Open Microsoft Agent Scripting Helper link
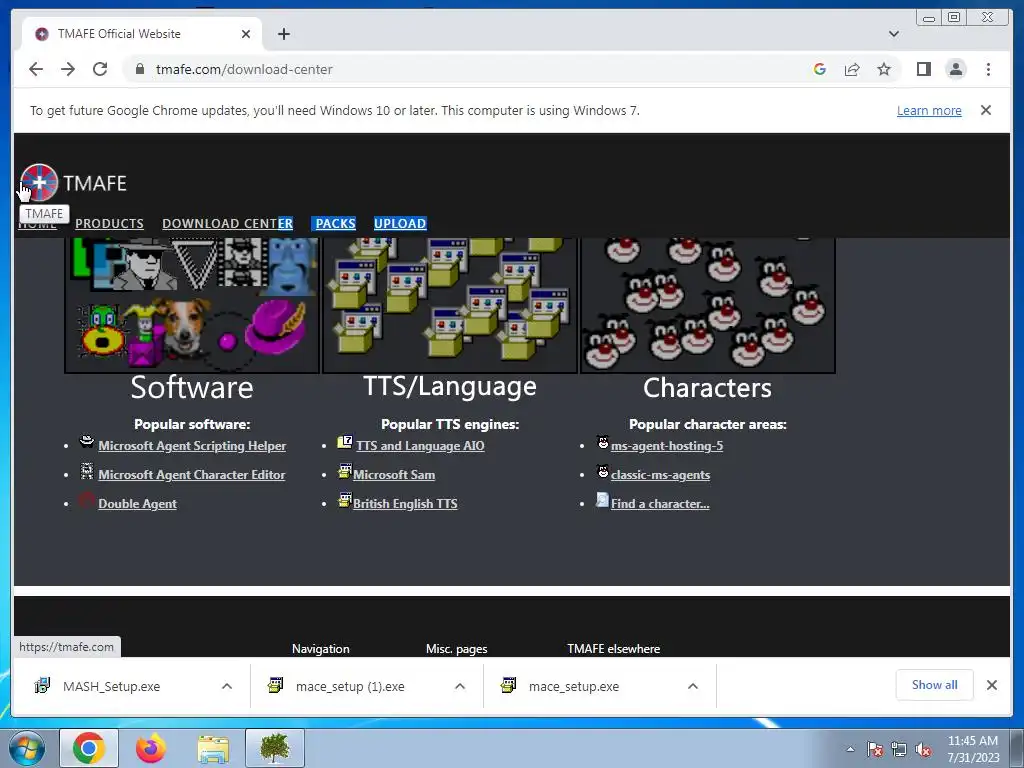Image resolution: width=1024 pixels, height=768 pixels. (192, 446)
